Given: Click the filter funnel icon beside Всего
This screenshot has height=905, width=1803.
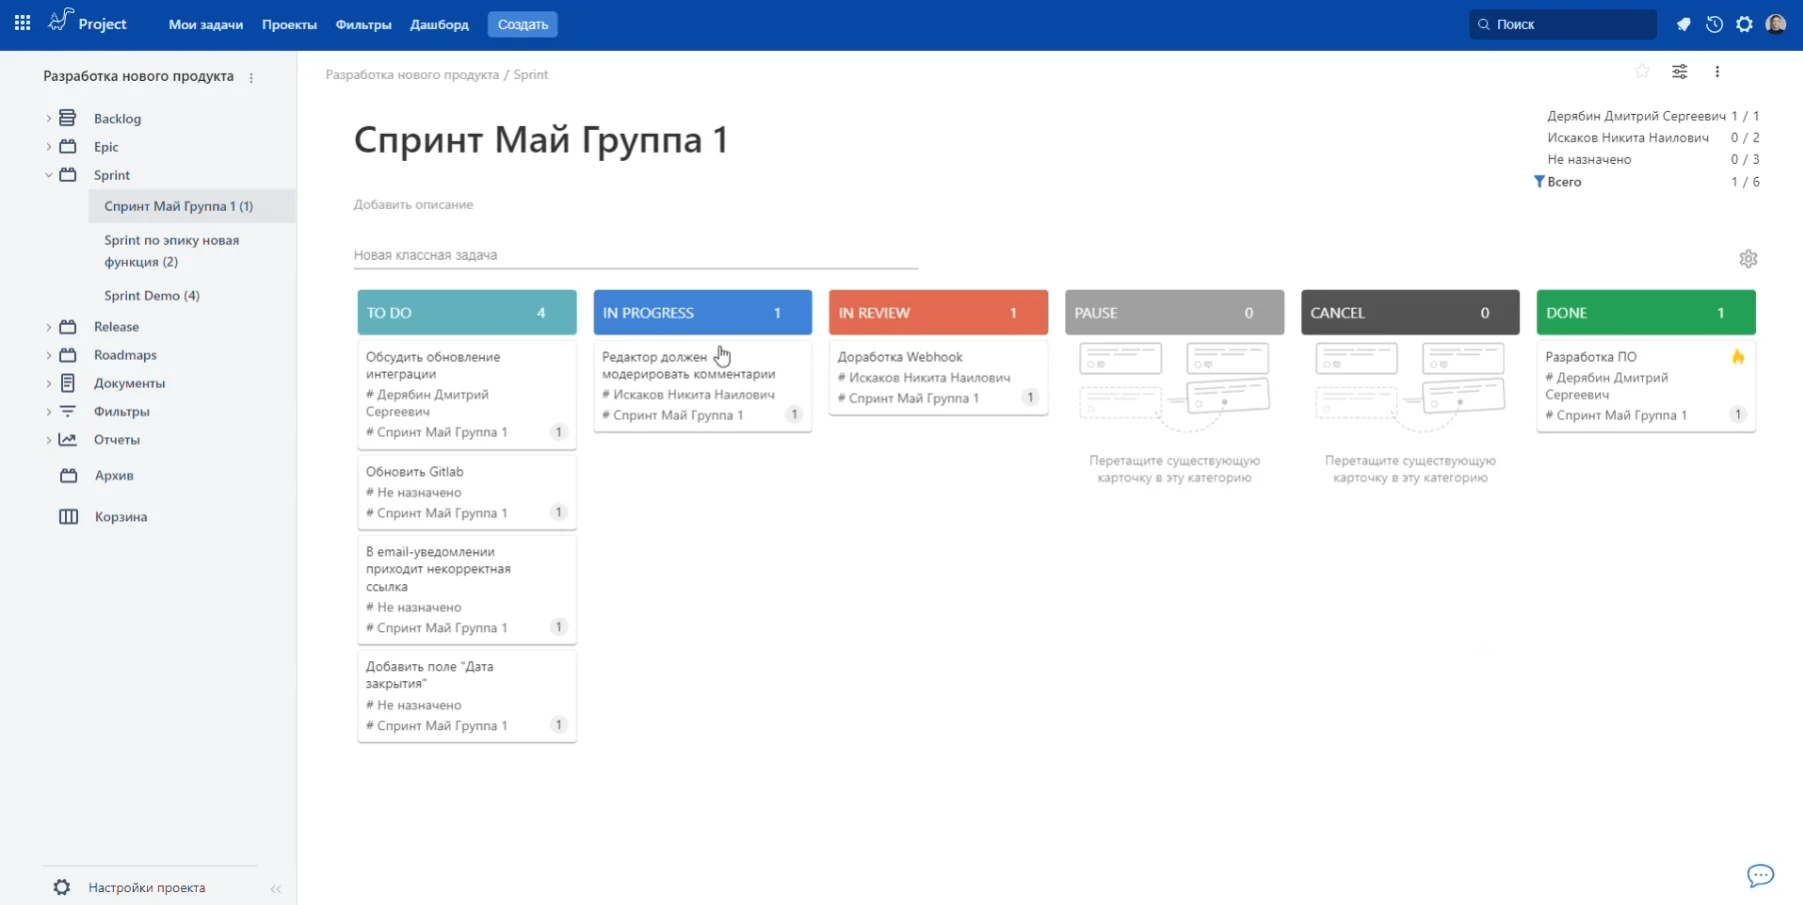Looking at the screenshot, I should tap(1539, 181).
